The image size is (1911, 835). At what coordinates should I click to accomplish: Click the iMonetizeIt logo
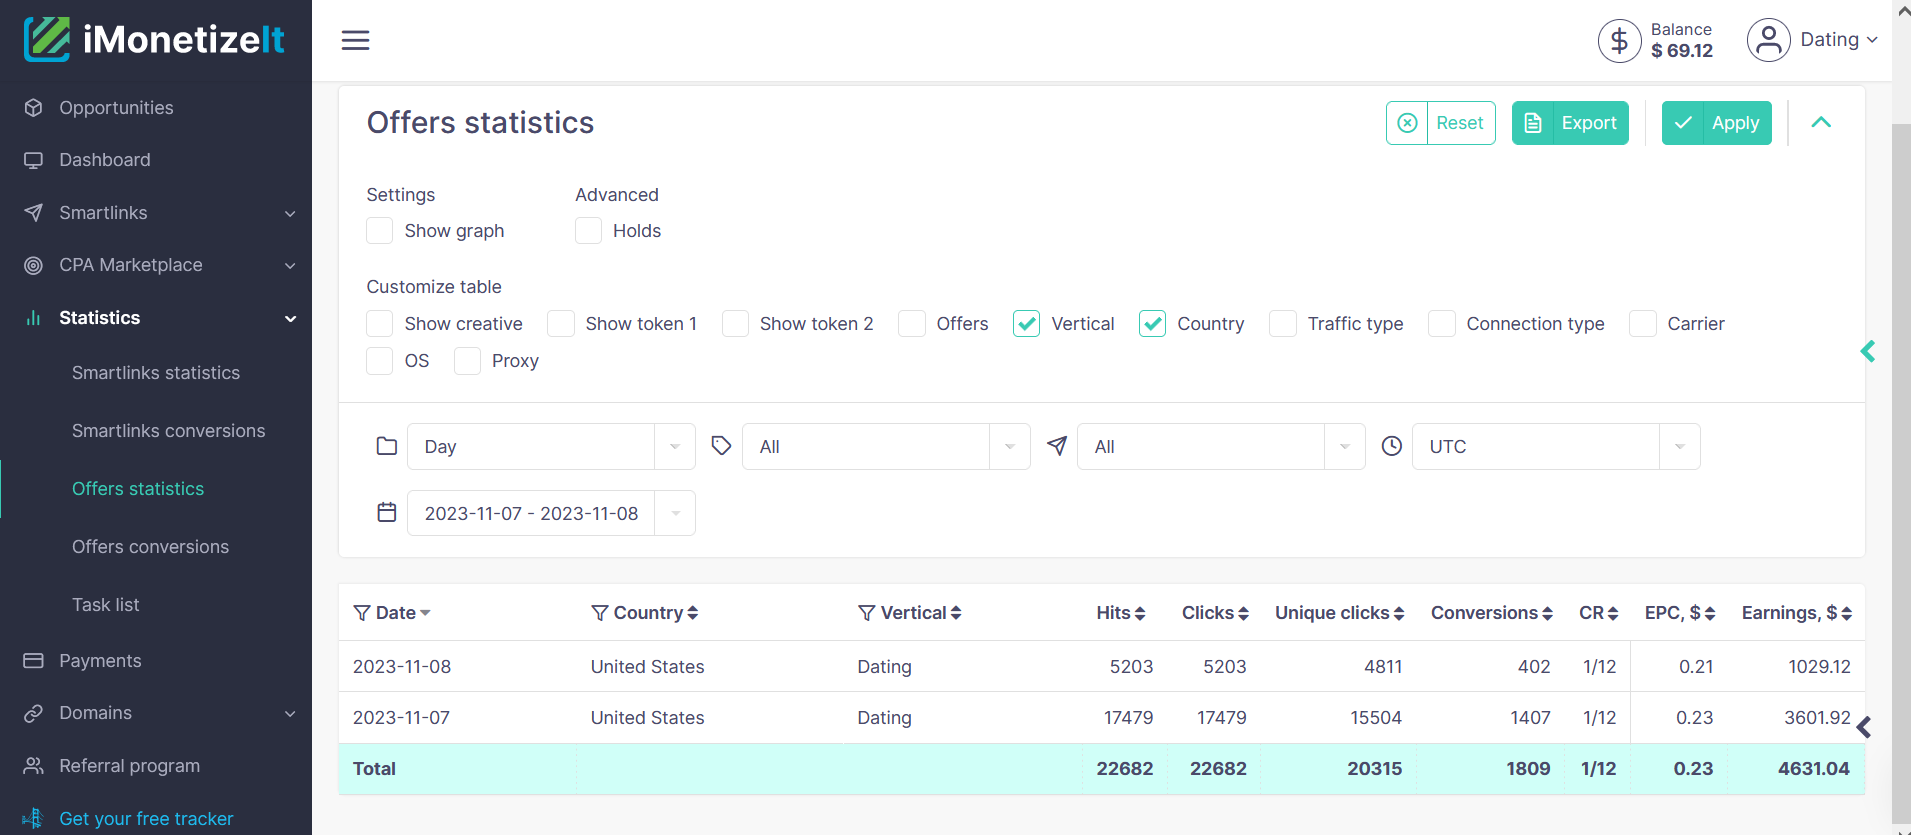point(155,39)
